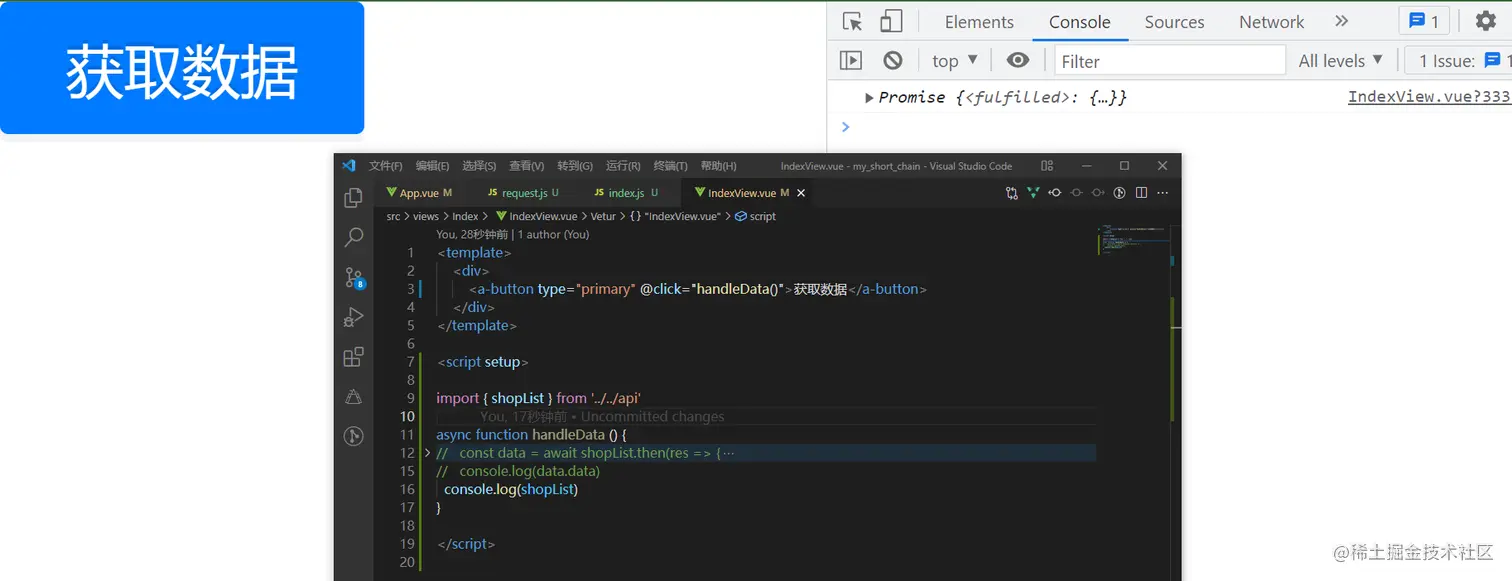Close the IndexView.vue tab with its X
This screenshot has height=581, width=1512.
pos(801,193)
